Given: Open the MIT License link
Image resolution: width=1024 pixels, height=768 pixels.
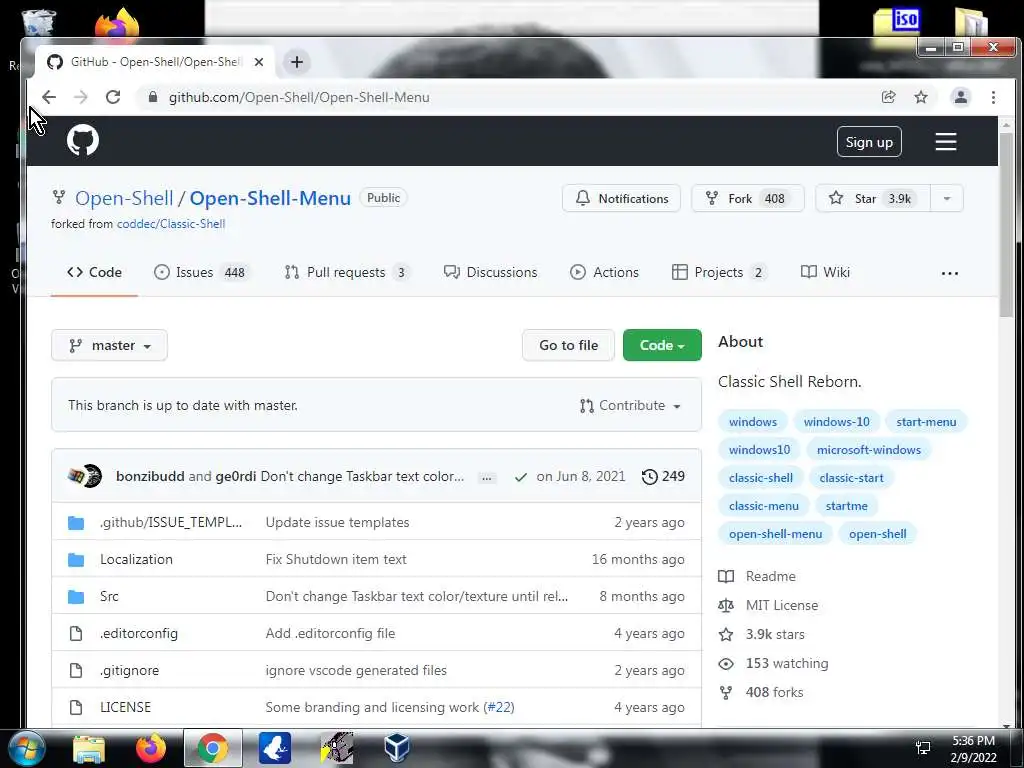Looking at the screenshot, I should click(x=782, y=605).
